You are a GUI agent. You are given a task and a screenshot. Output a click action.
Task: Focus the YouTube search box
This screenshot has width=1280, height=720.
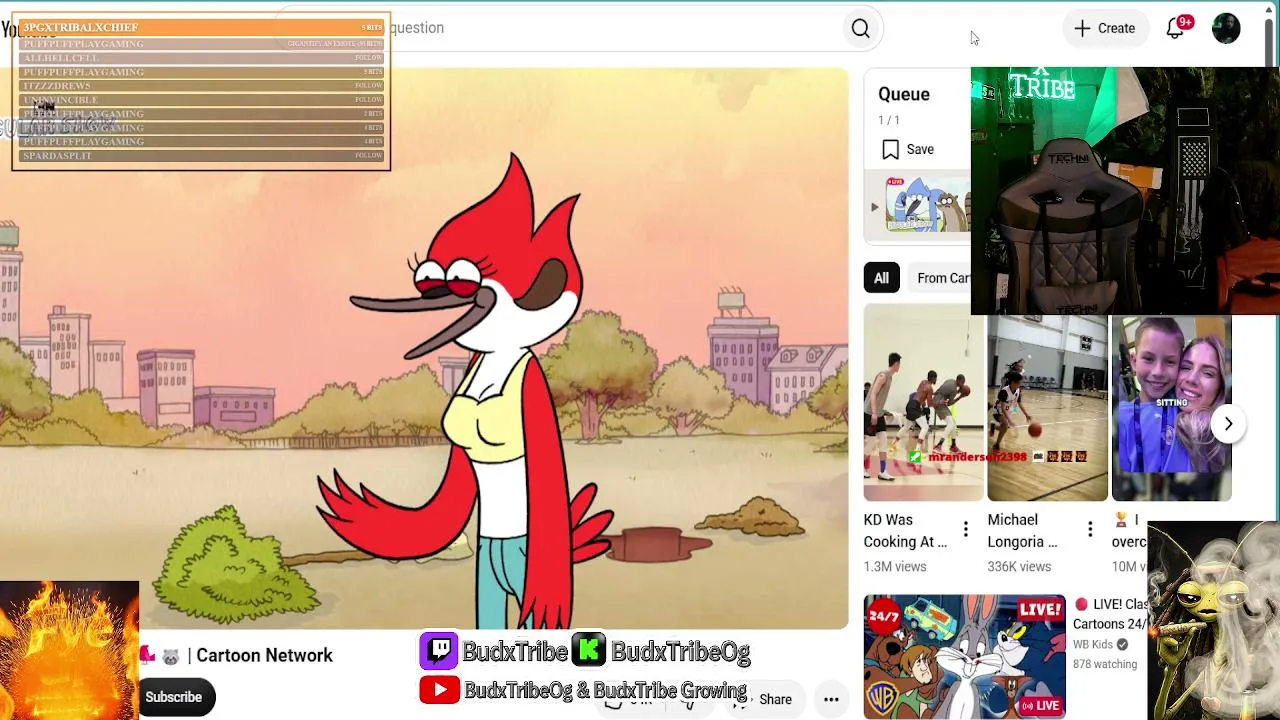coord(560,28)
